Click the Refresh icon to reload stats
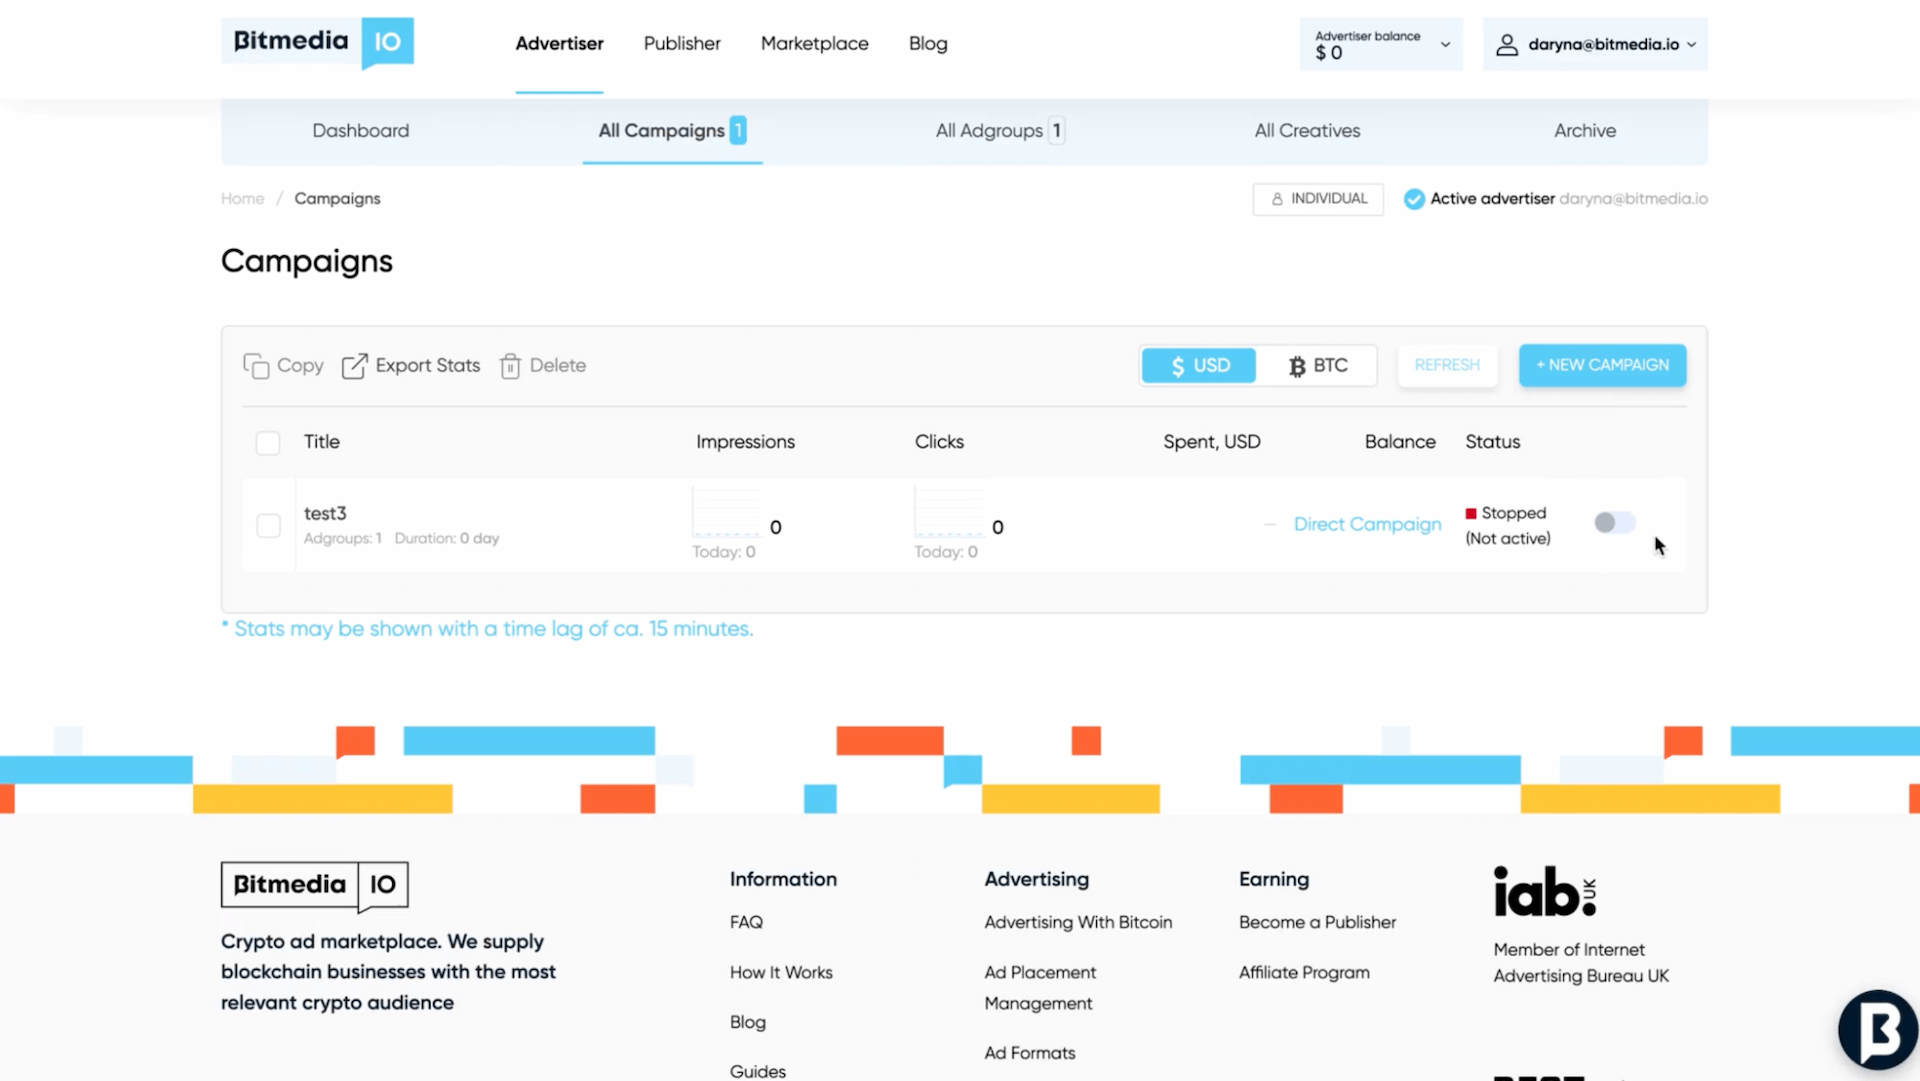Viewport: 1920px width, 1081px height. pyautogui.click(x=1447, y=365)
